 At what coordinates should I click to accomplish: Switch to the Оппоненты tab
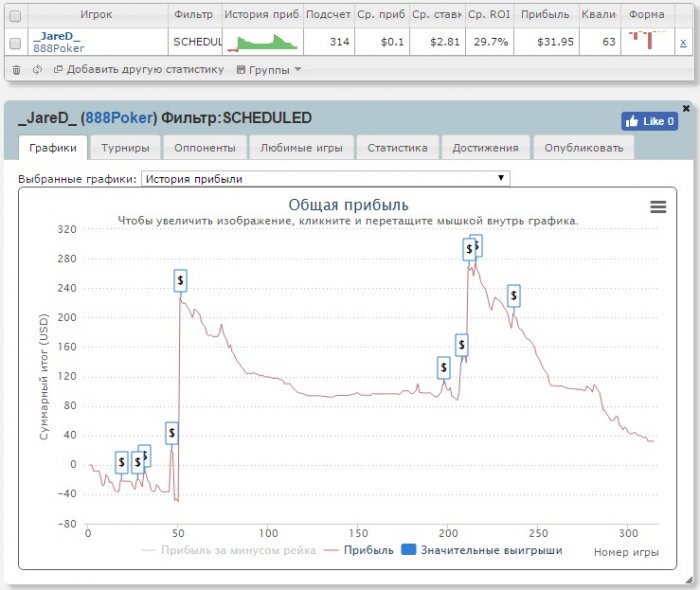205,148
